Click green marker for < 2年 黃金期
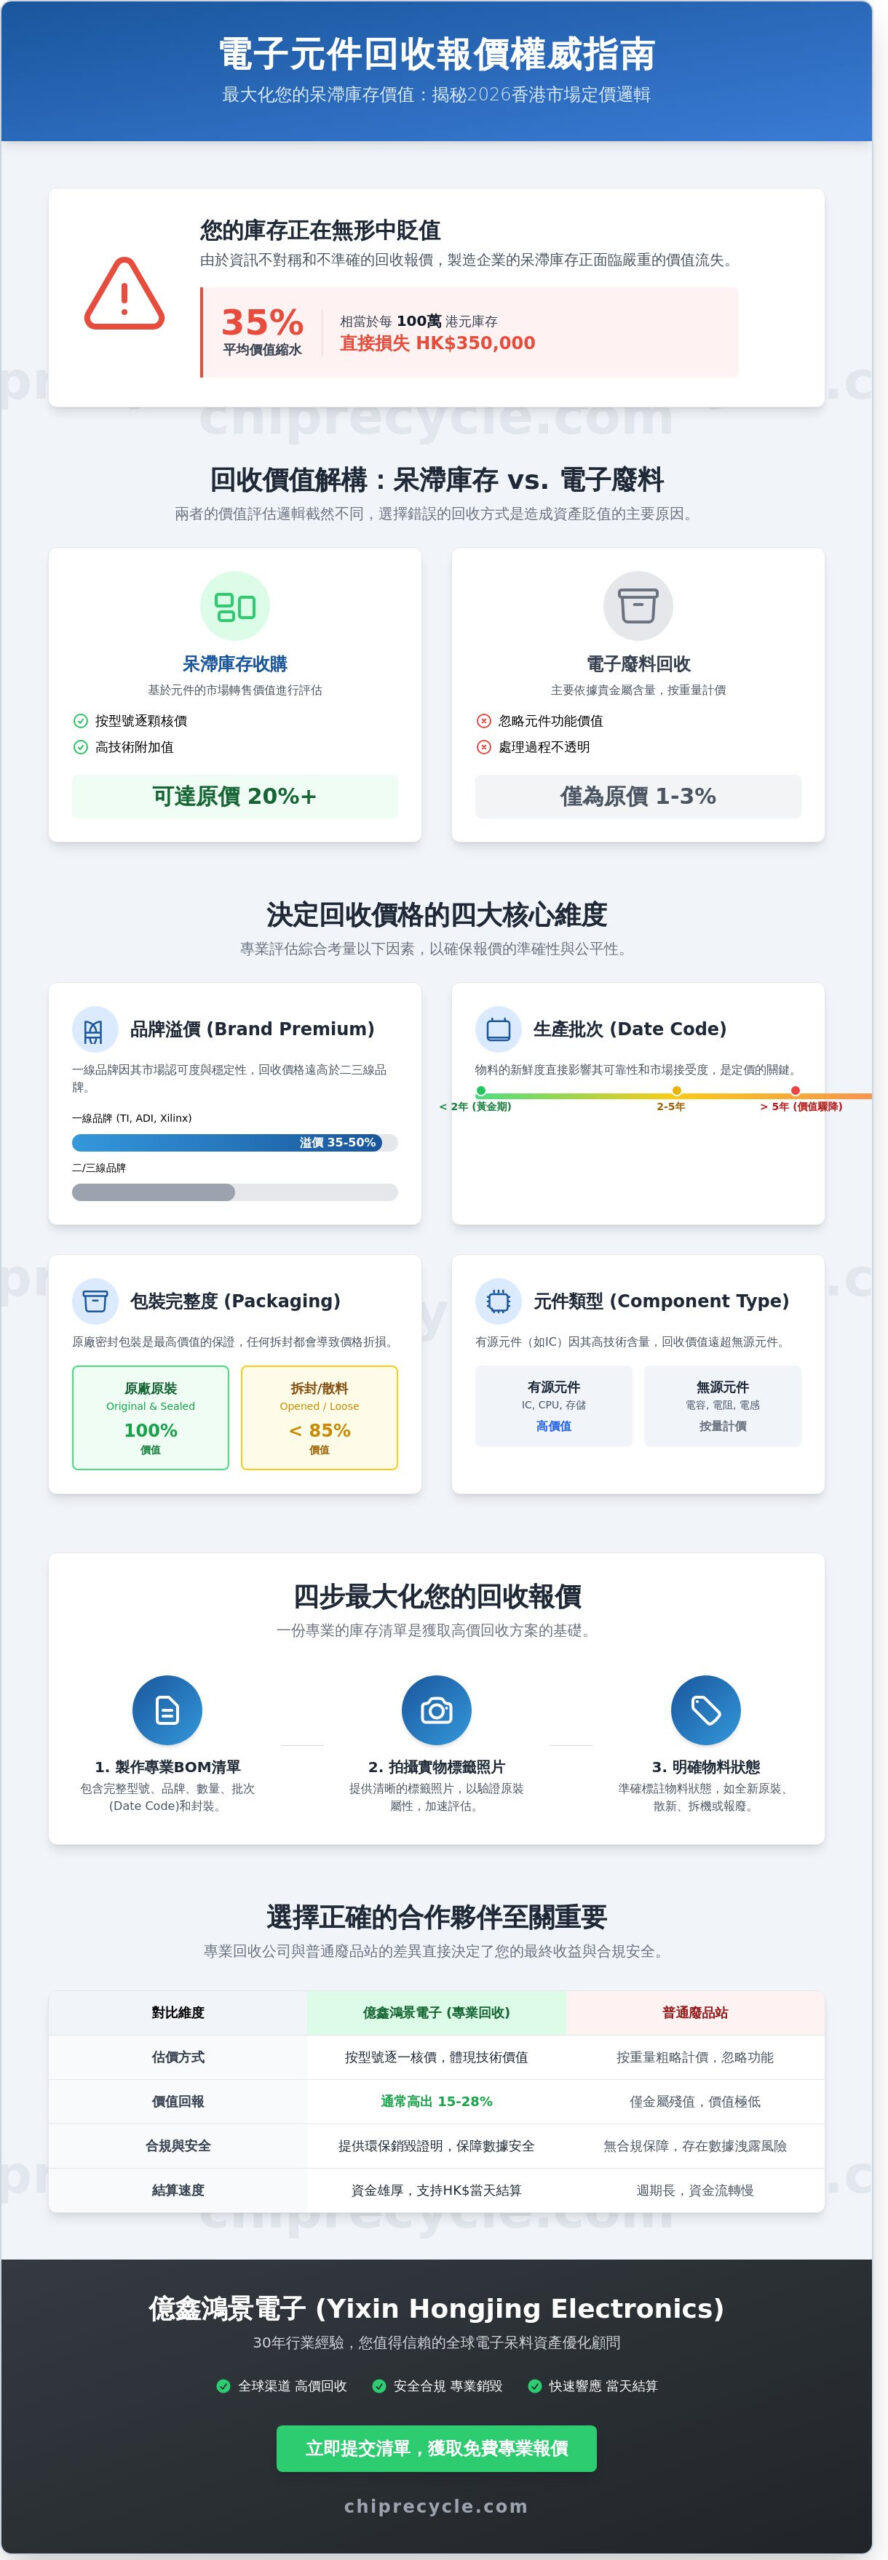This screenshot has width=888, height=2560. 481,1091
